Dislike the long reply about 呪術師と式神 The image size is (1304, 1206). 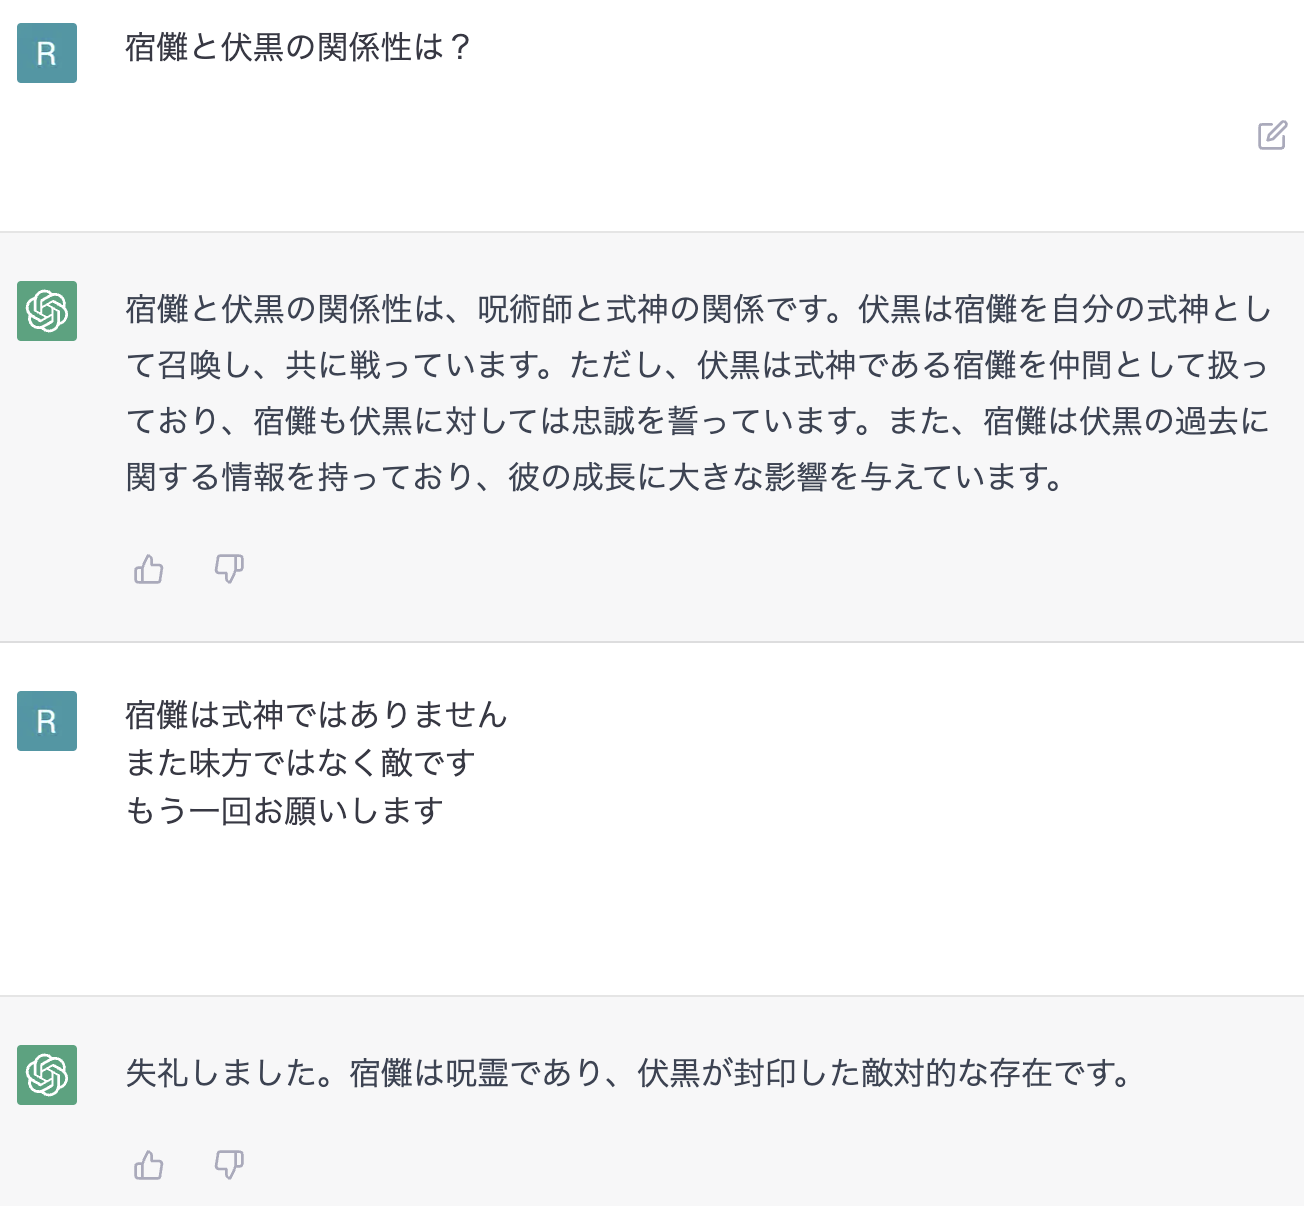229,569
